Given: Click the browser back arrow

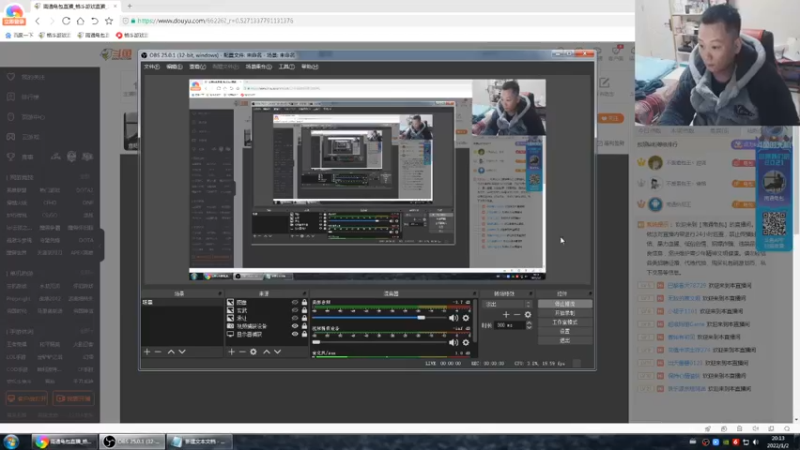Looking at the screenshot, I should pos(37,21).
